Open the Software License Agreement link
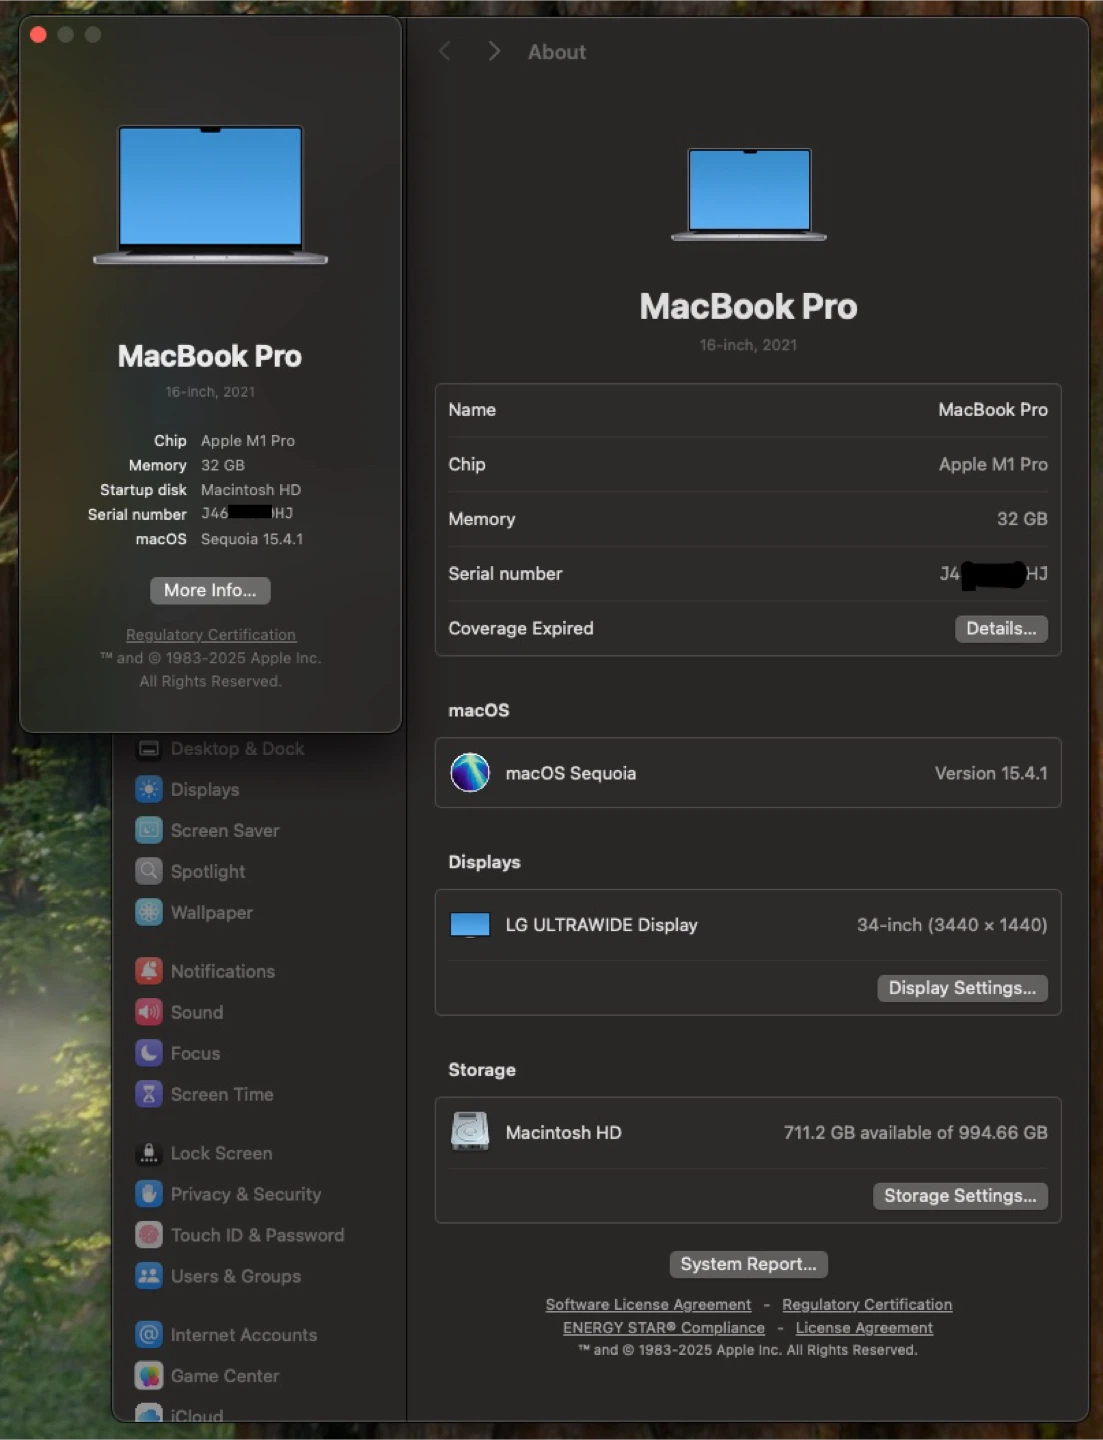The height and width of the screenshot is (1440, 1103). (648, 1305)
